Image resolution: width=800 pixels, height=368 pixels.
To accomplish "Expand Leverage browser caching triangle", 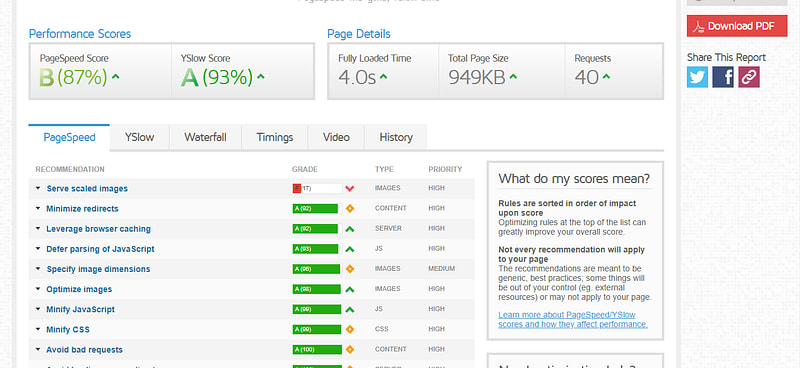I will tap(38, 229).
